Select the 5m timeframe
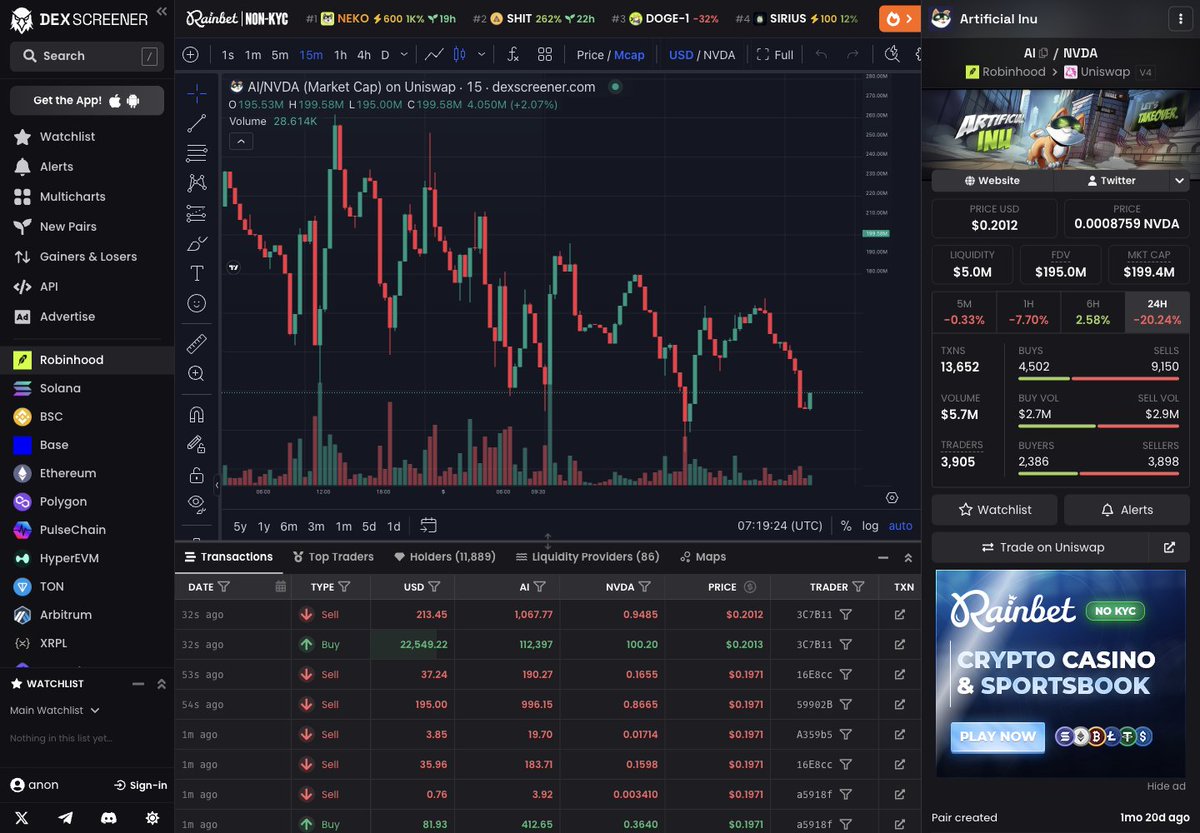 tap(280, 55)
